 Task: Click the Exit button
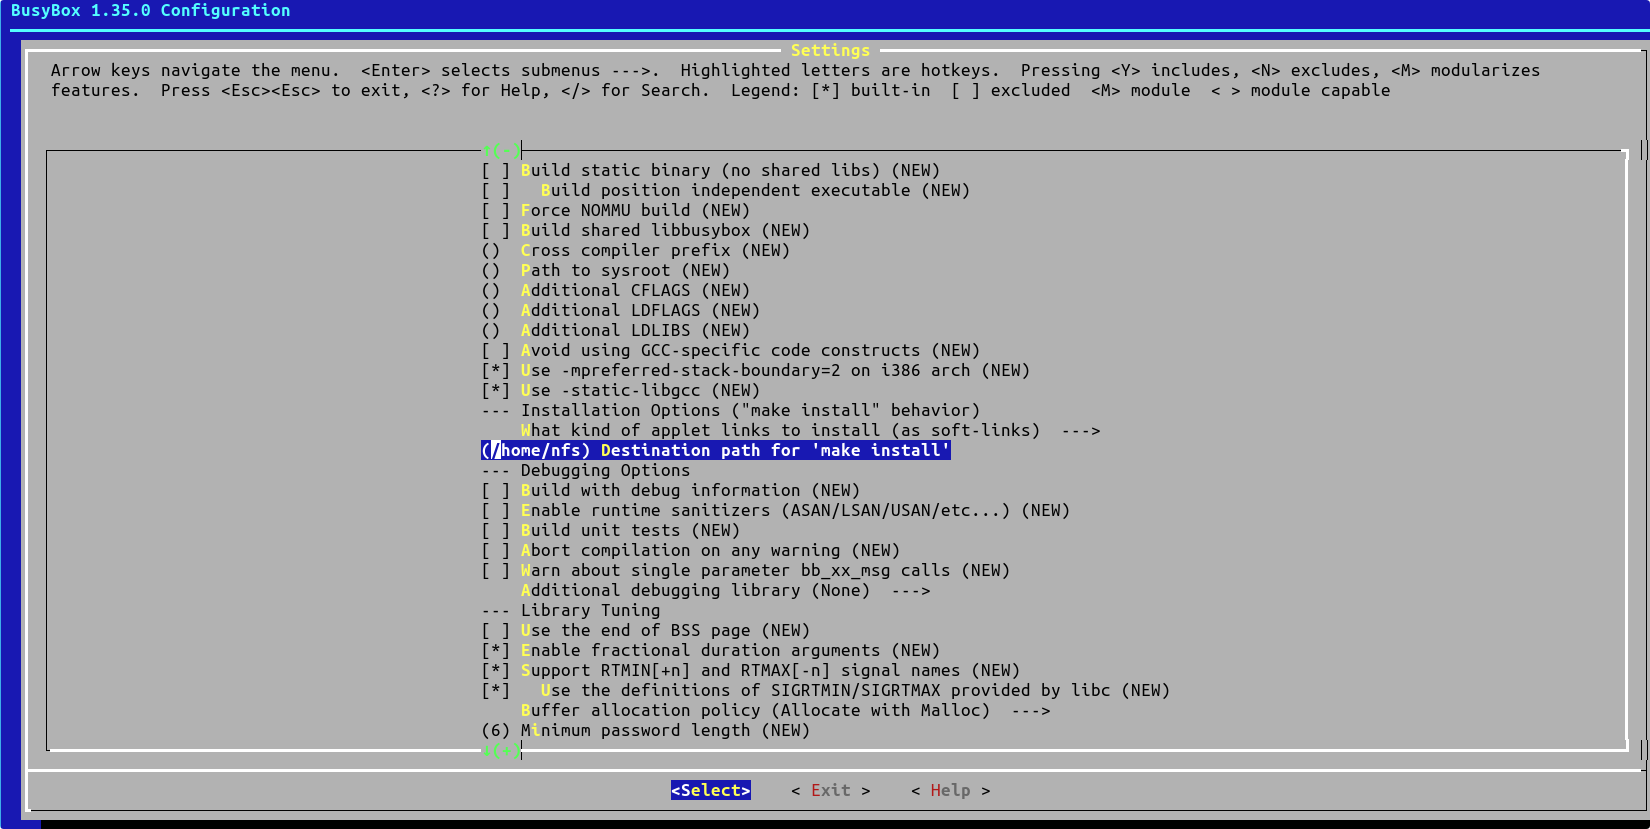(830, 790)
